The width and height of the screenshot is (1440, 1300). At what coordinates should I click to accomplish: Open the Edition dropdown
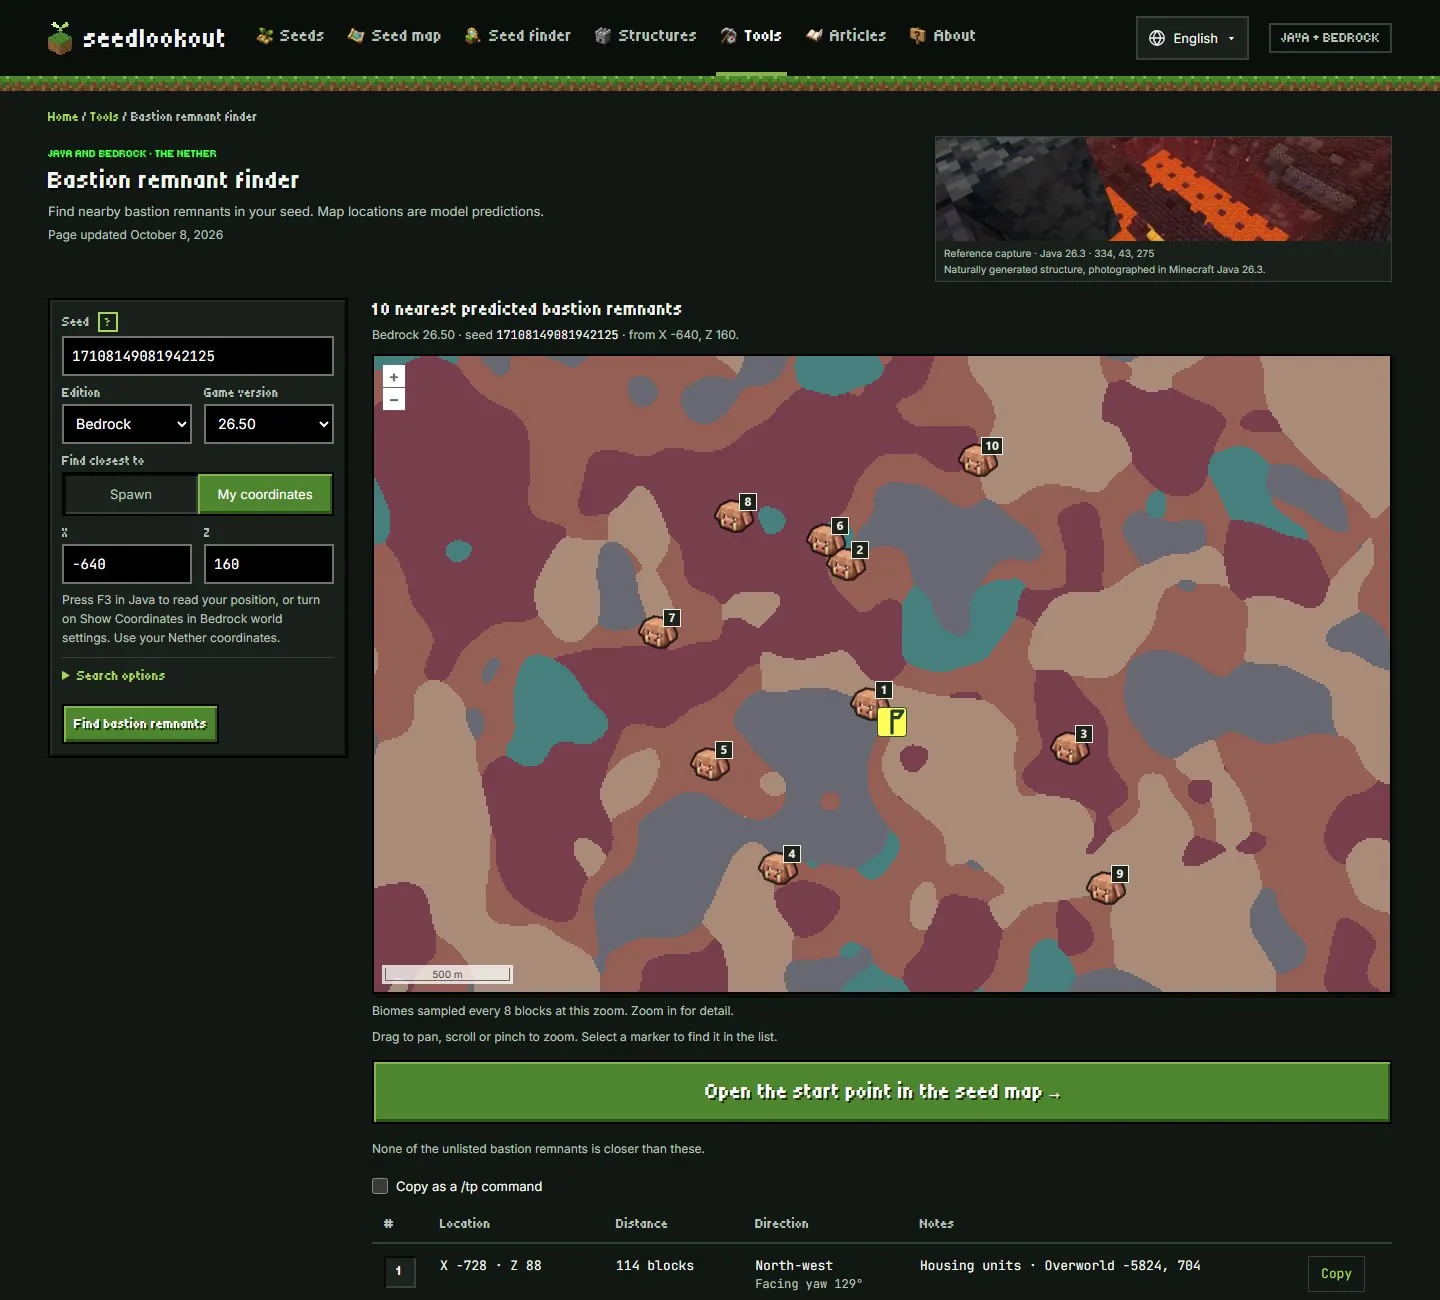127,424
